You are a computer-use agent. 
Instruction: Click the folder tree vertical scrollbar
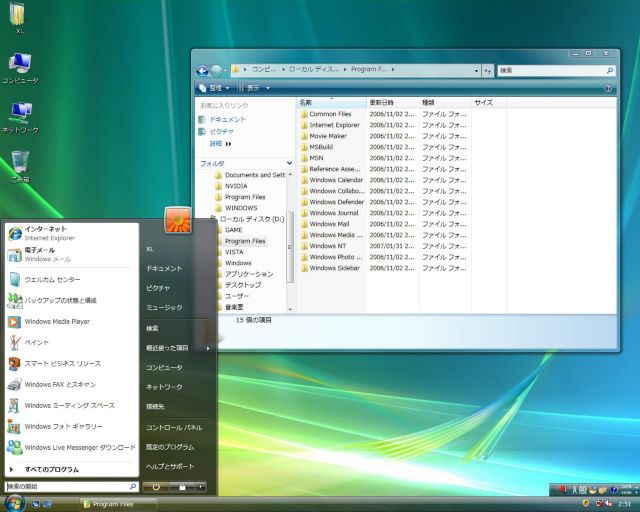pyautogui.click(x=290, y=247)
